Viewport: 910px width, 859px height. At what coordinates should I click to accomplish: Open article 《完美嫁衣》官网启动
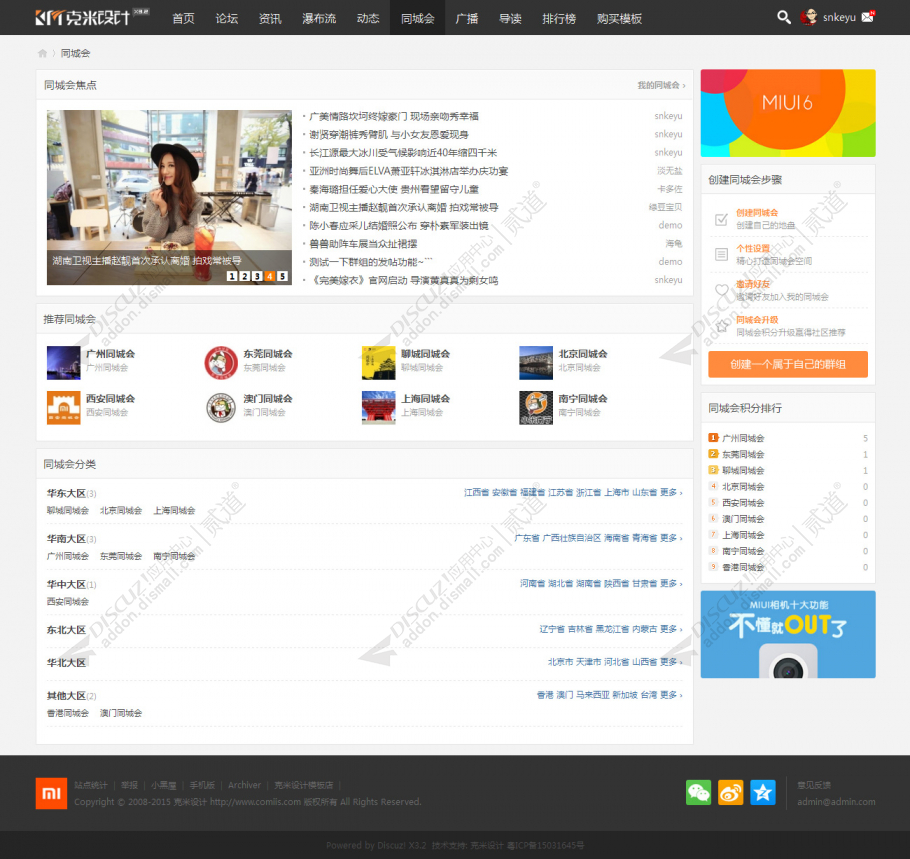(x=404, y=280)
